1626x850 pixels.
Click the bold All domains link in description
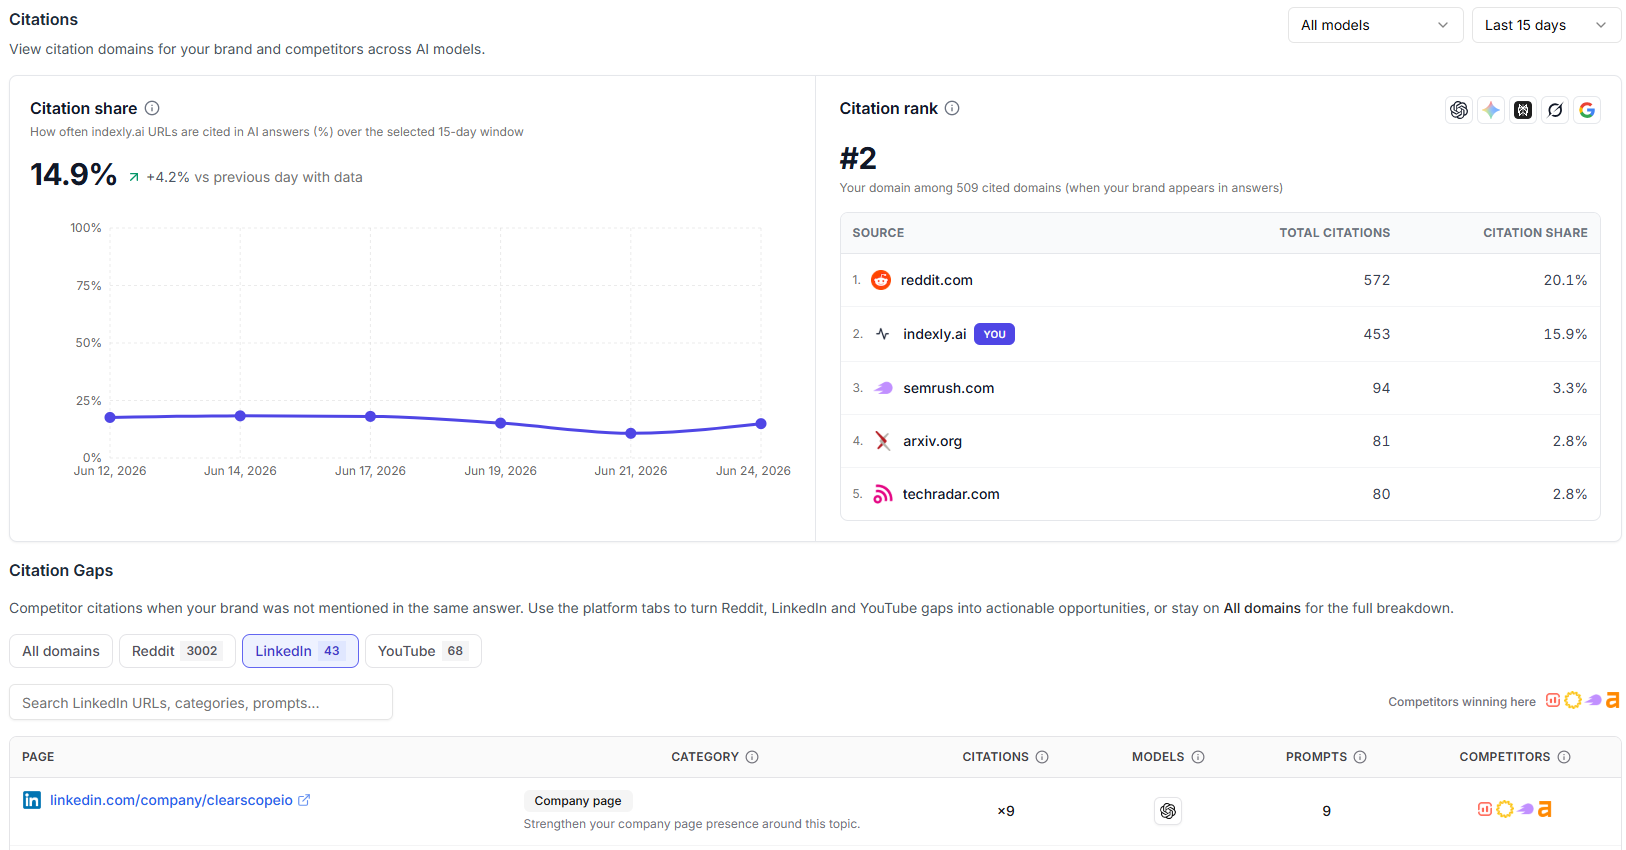pos(1262,608)
